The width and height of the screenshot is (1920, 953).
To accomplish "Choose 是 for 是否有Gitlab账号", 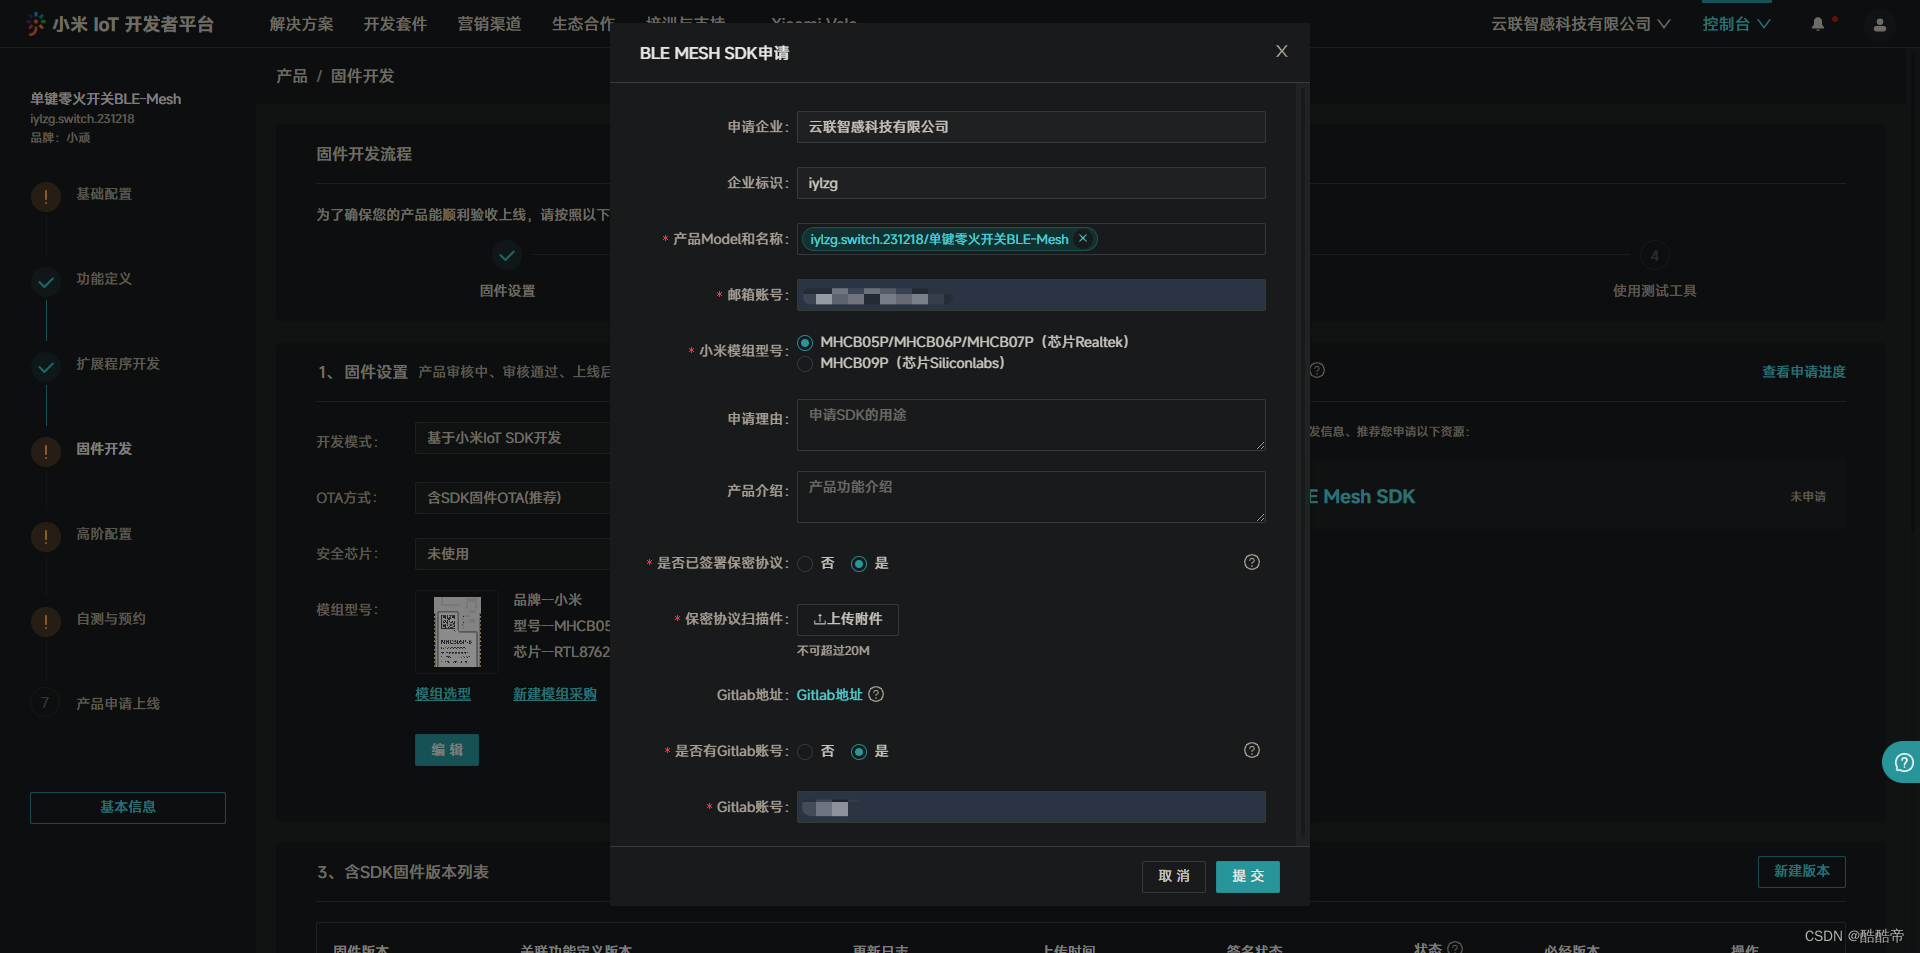I will tap(859, 751).
